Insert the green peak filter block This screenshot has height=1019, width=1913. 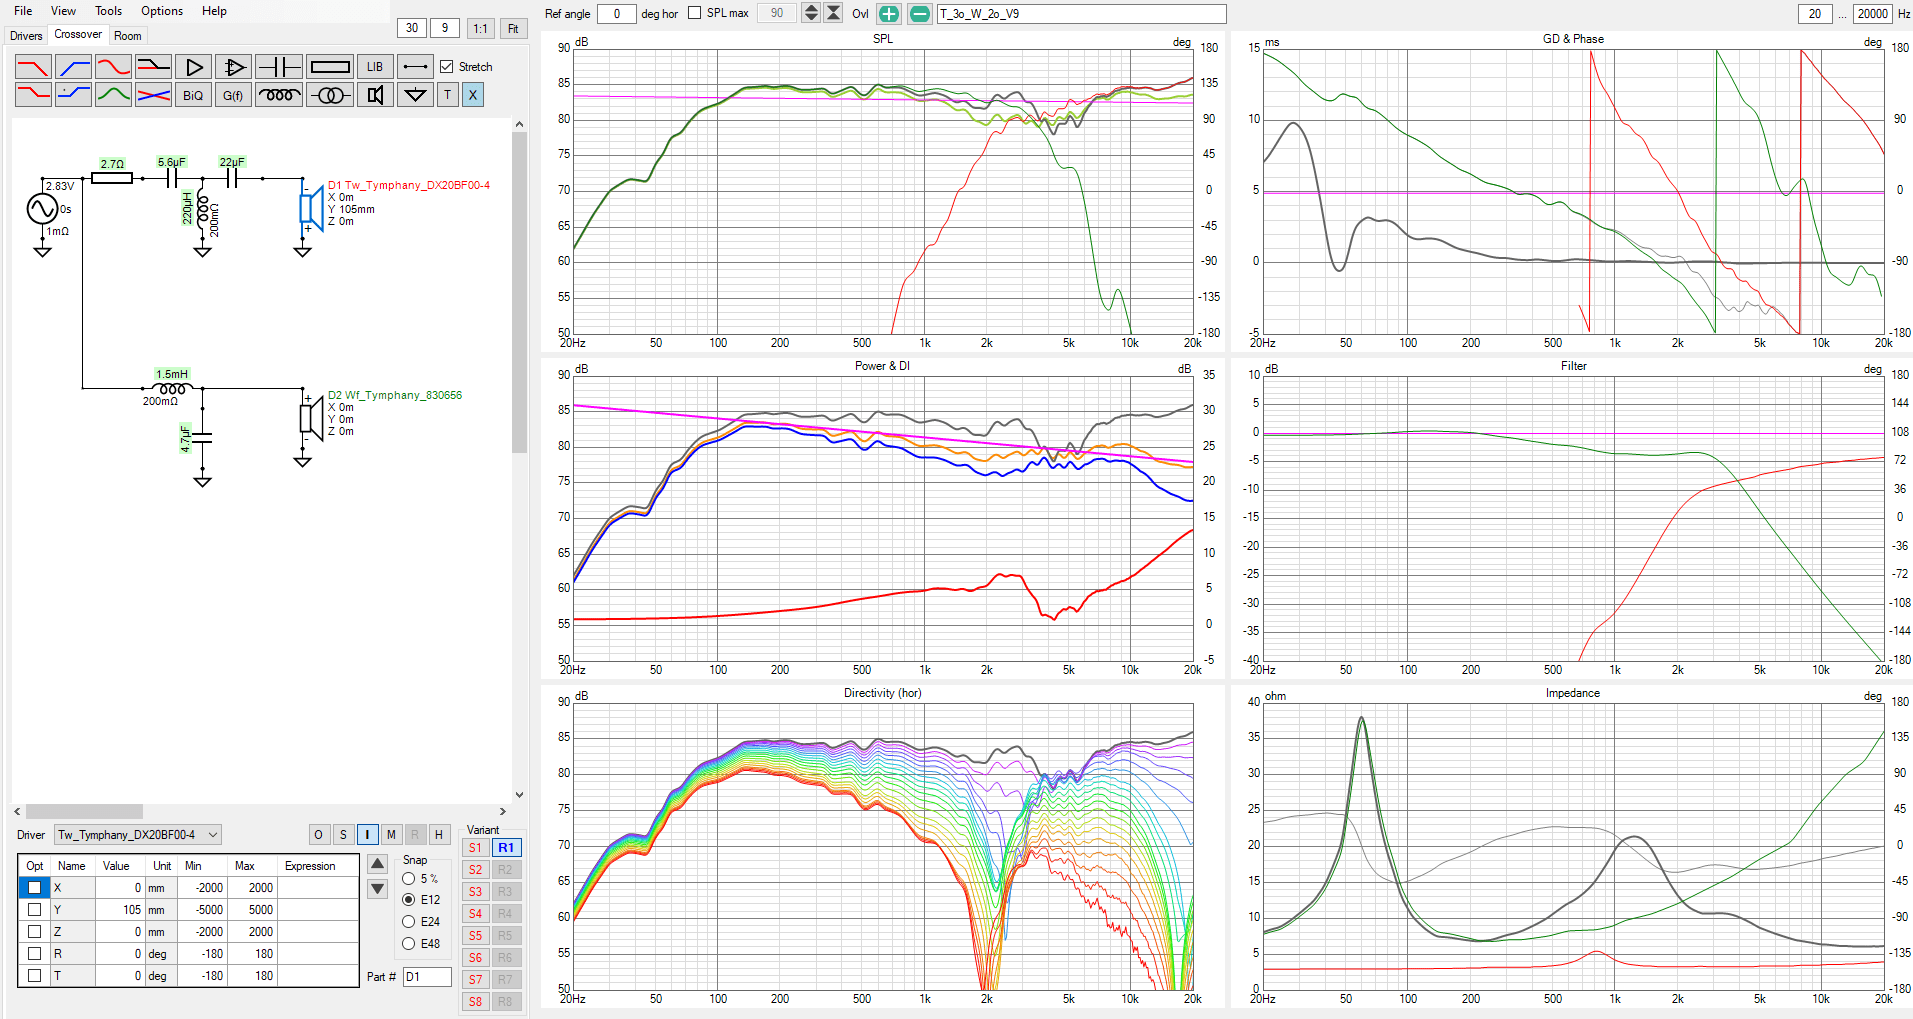click(113, 95)
